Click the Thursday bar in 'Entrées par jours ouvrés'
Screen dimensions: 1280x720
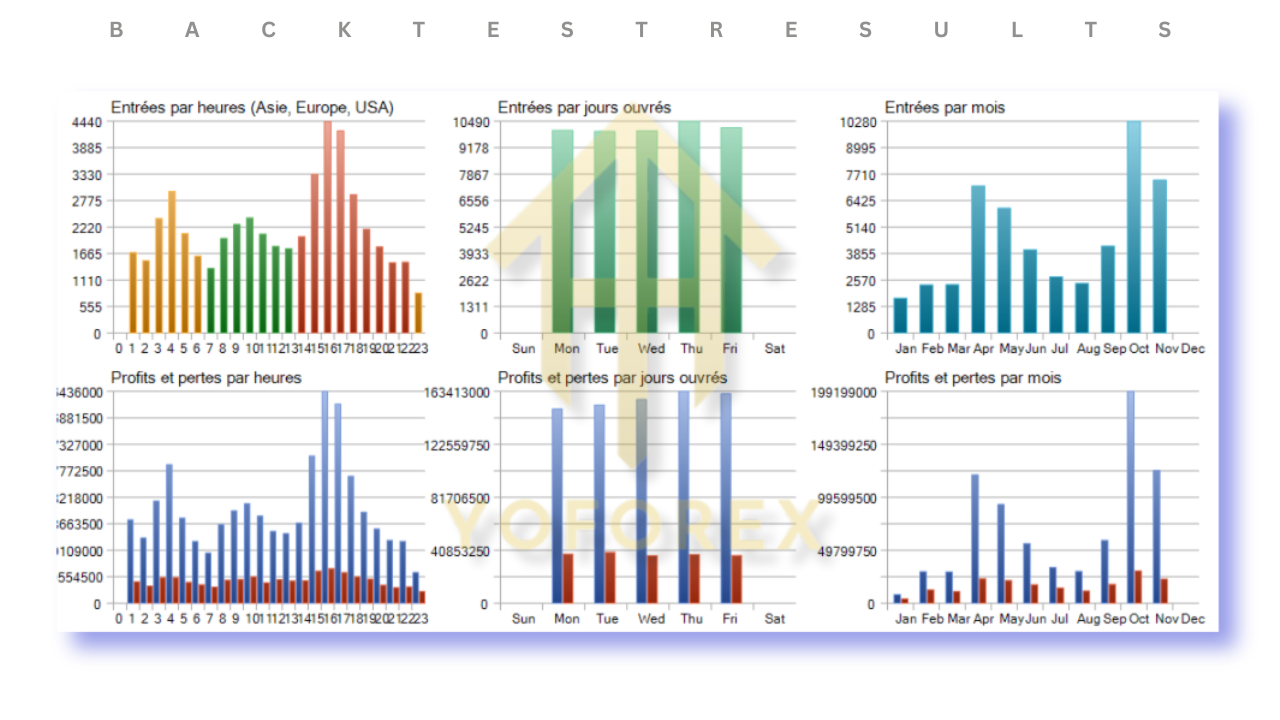coord(689,228)
